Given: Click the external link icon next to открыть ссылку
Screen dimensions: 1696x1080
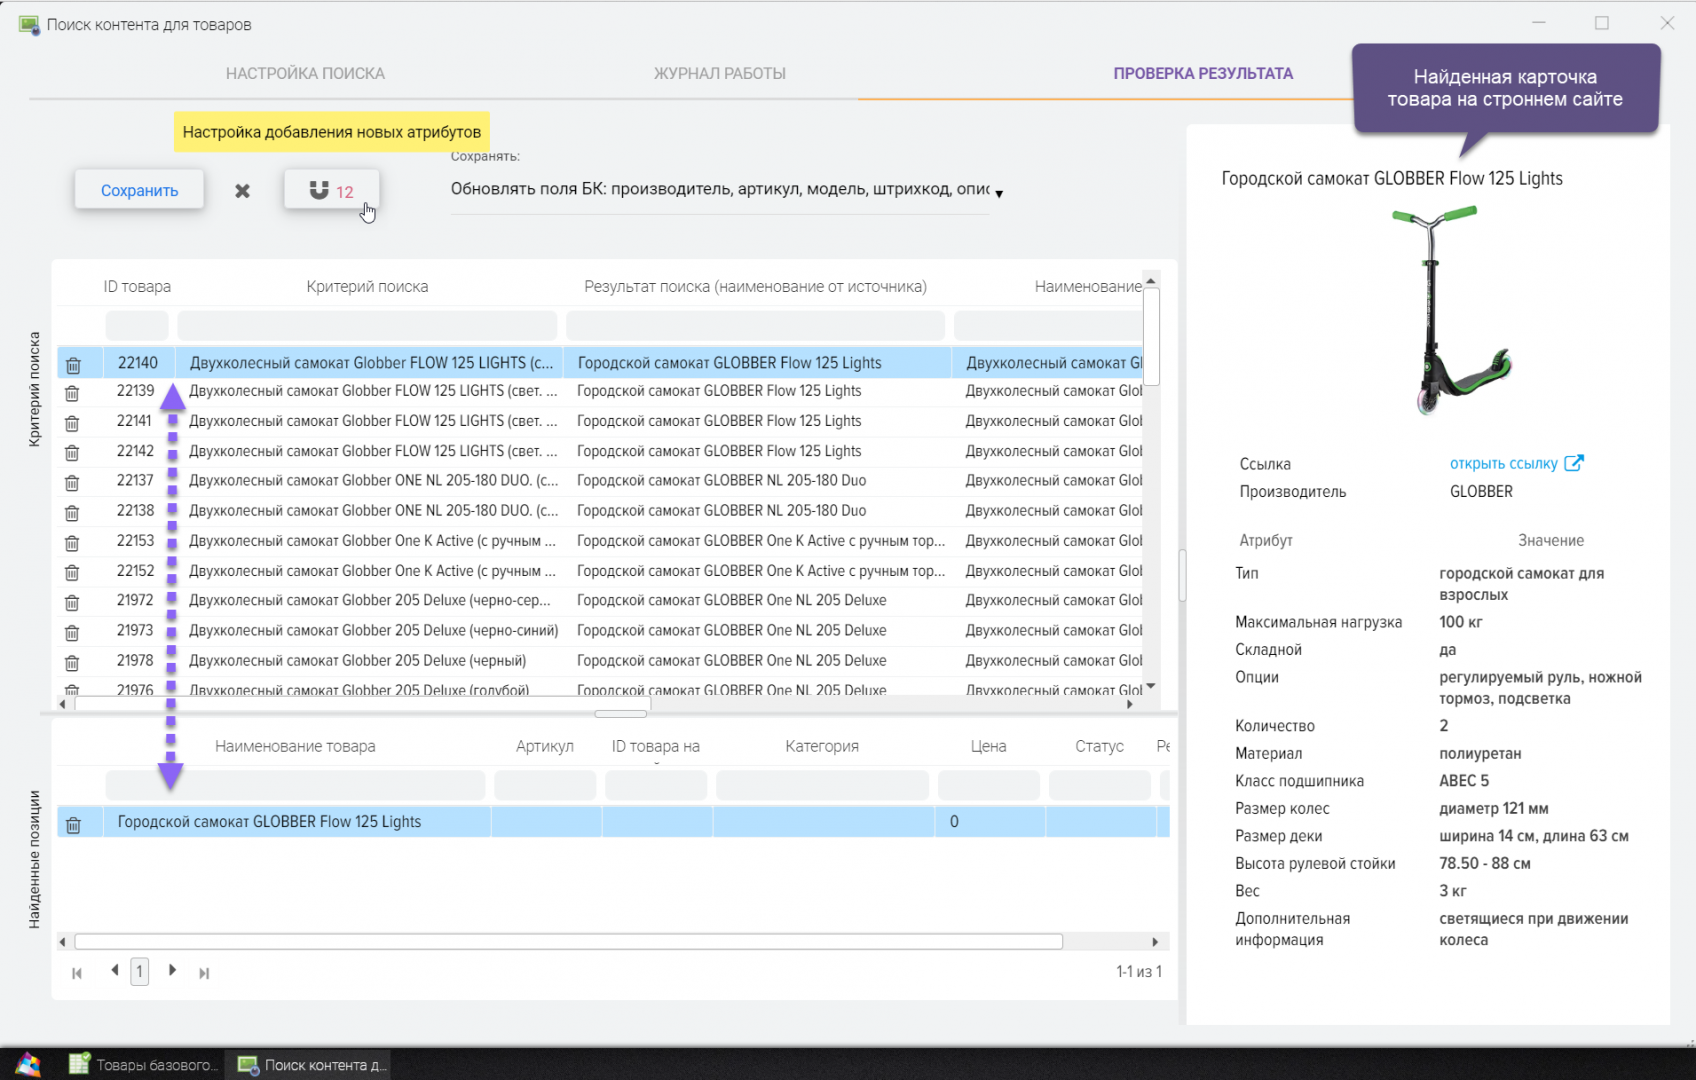Looking at the screenshot, I should (1573, 463).
